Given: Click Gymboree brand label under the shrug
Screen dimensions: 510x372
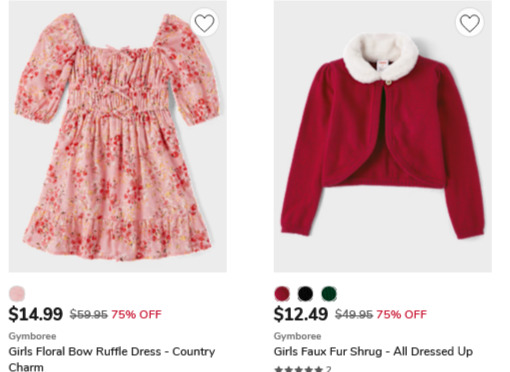Looking at the screenshot, I should click(x=298, y=336).
